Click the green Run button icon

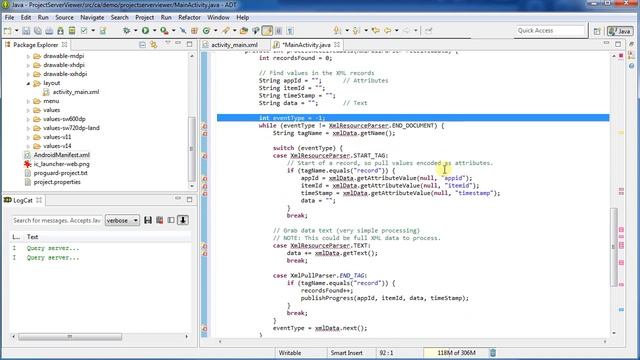pyautogui.click(x=145, y=31)
